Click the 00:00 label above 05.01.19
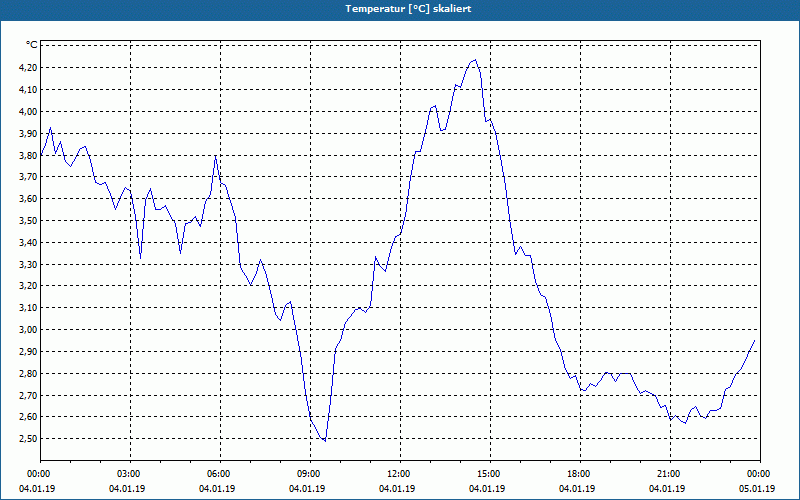The height and width of the screenshot is (500, 800). (757, 474)
